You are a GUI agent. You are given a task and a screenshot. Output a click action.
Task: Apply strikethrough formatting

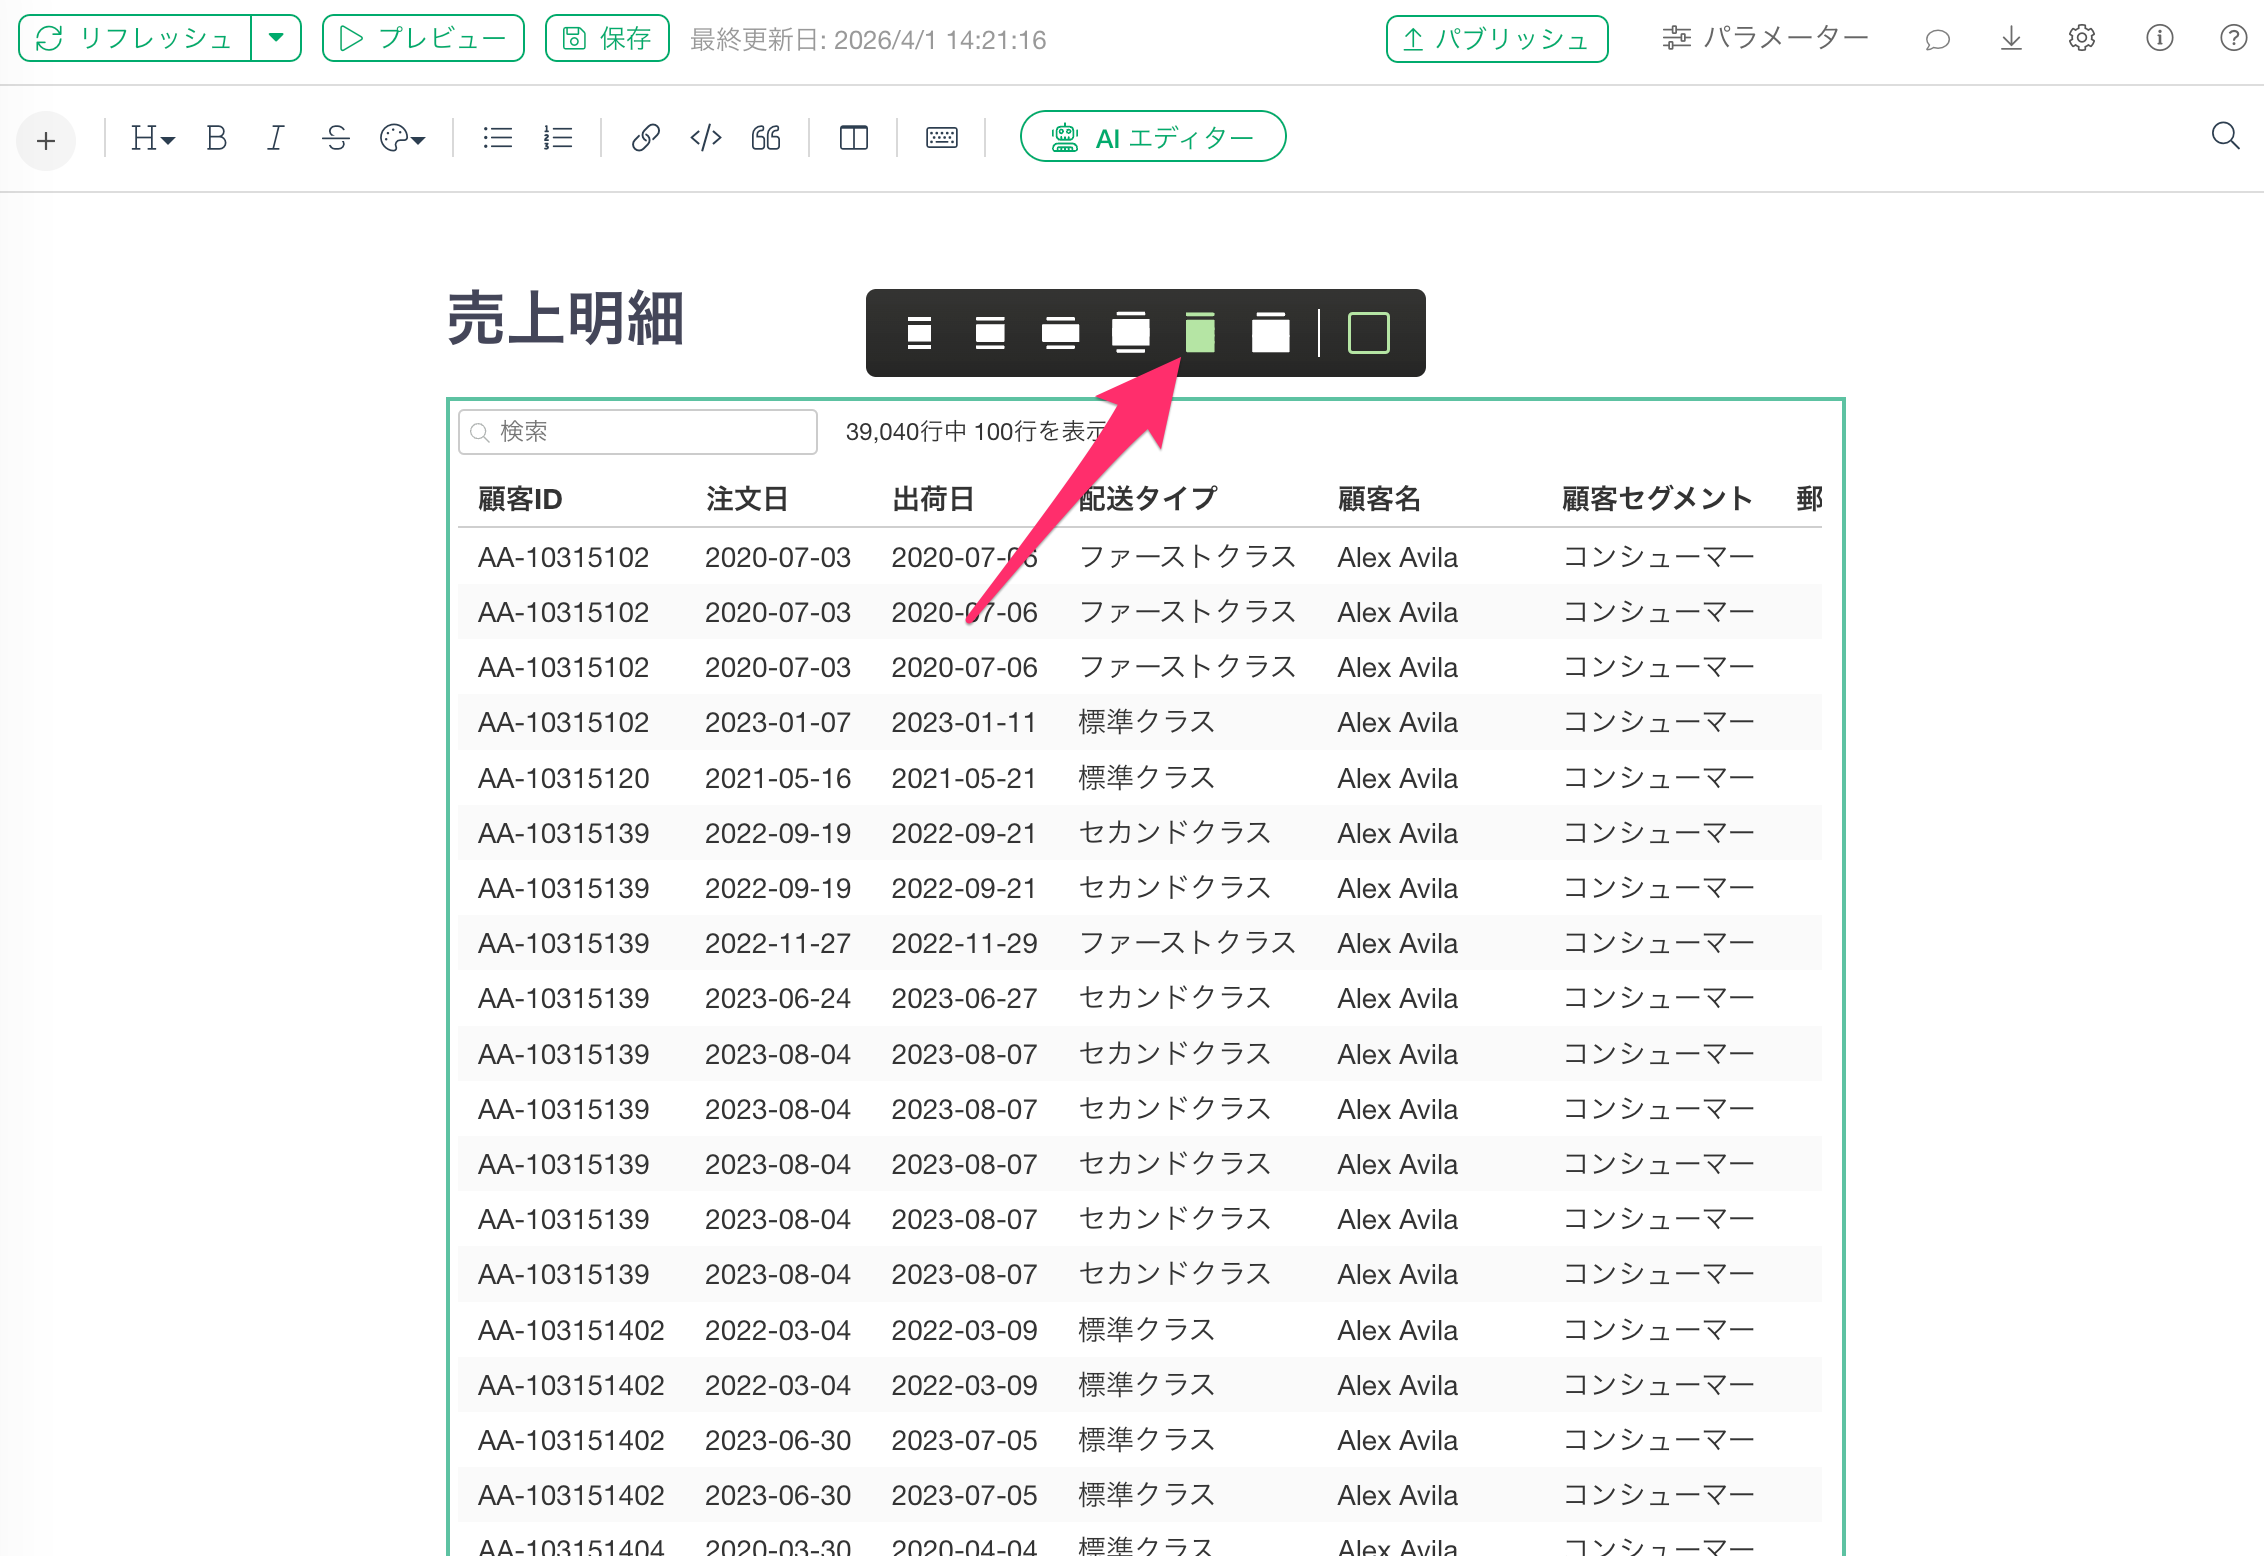[336, 138]
